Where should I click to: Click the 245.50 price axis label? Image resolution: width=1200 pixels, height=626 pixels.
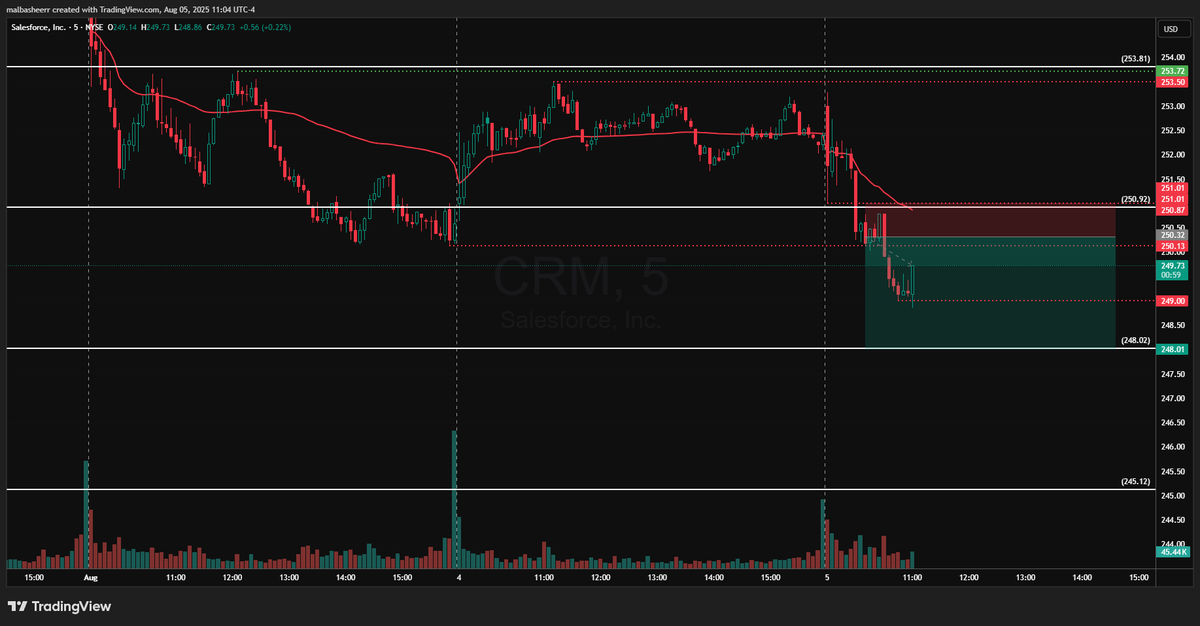[1172, 471]
